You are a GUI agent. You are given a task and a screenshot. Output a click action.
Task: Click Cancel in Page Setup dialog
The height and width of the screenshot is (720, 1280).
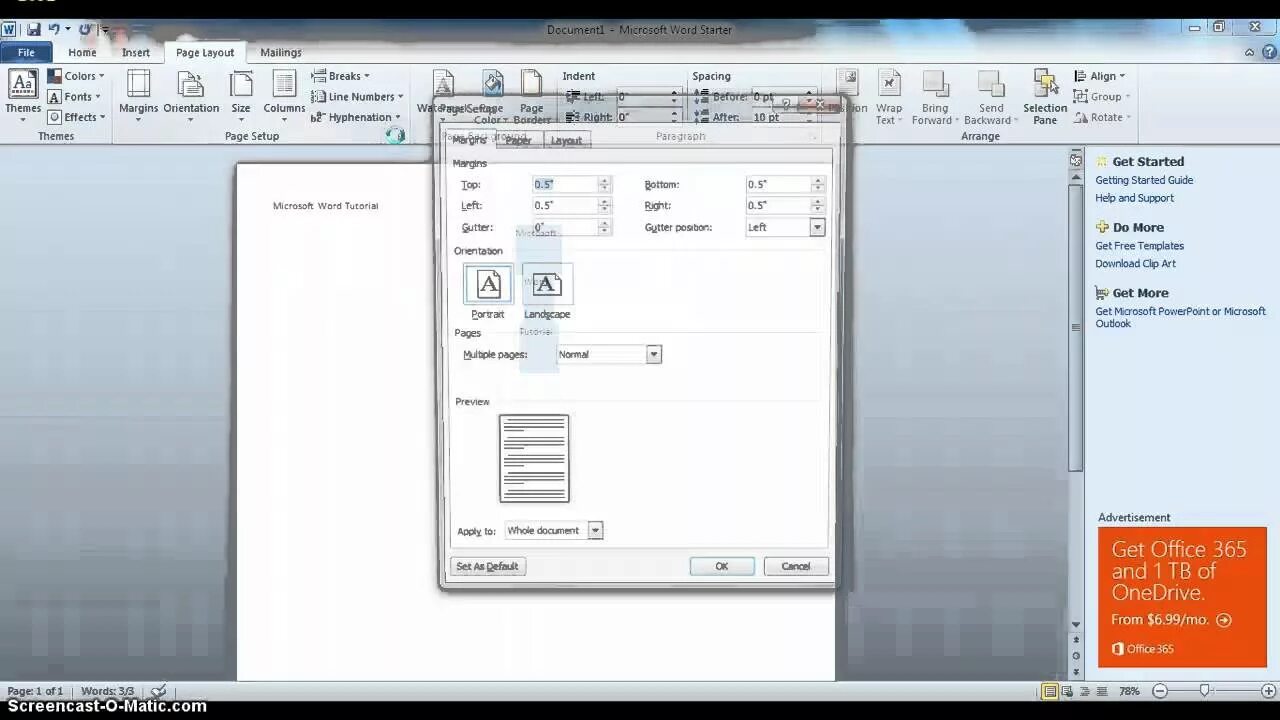tap(796, 566)
